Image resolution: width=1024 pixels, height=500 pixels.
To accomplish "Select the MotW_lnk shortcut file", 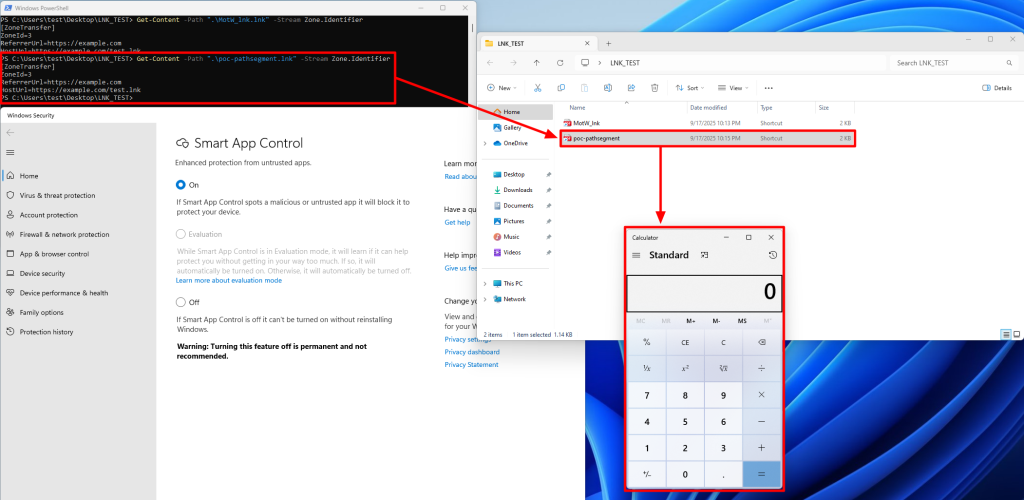I will point(707,123).
